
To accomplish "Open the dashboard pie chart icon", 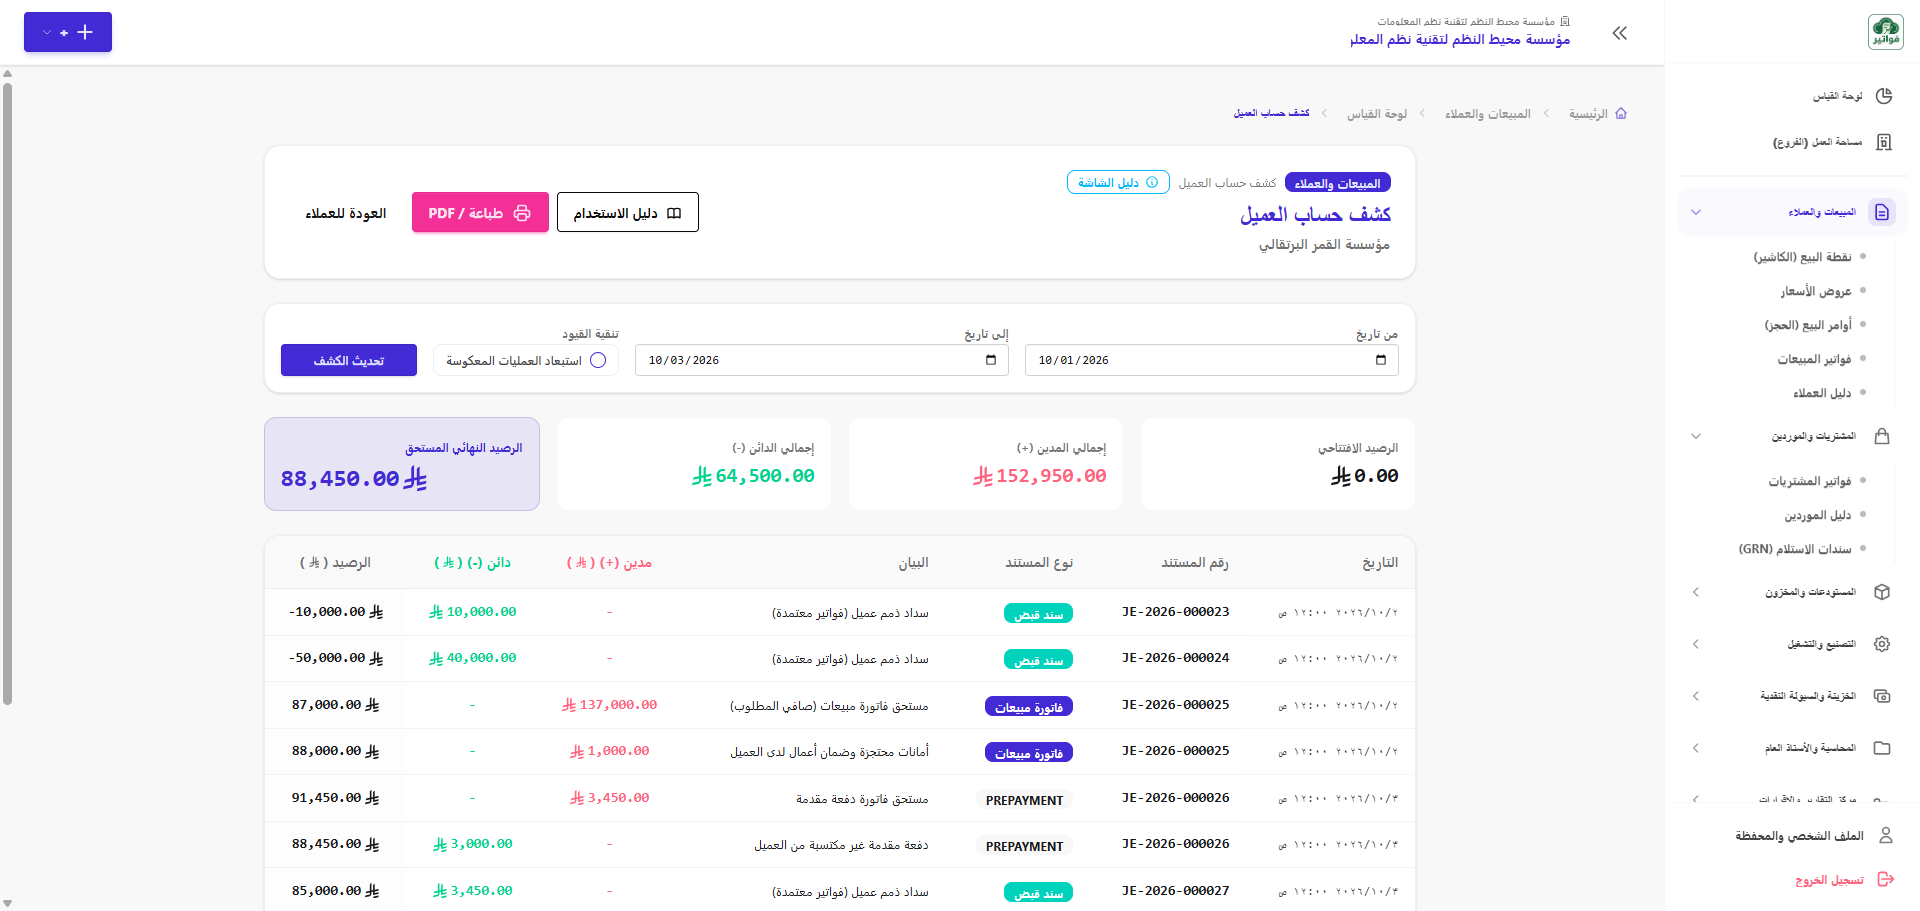I will tap(1884, 96).
